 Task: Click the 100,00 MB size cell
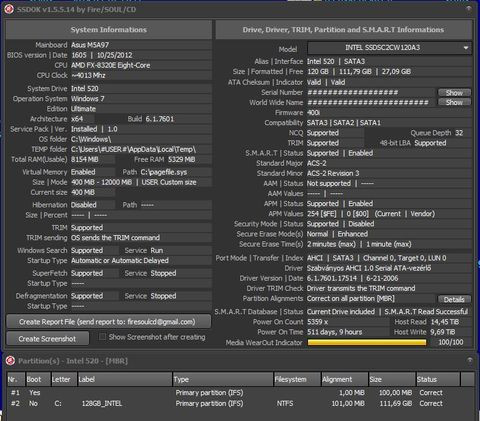395,393
